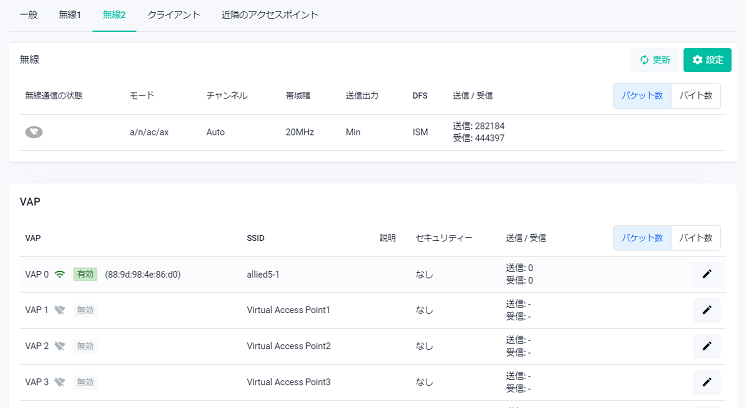The image size is (746, 408).
Task: Edit VAP 0 with pencil icon
Action: coord(707,274)
